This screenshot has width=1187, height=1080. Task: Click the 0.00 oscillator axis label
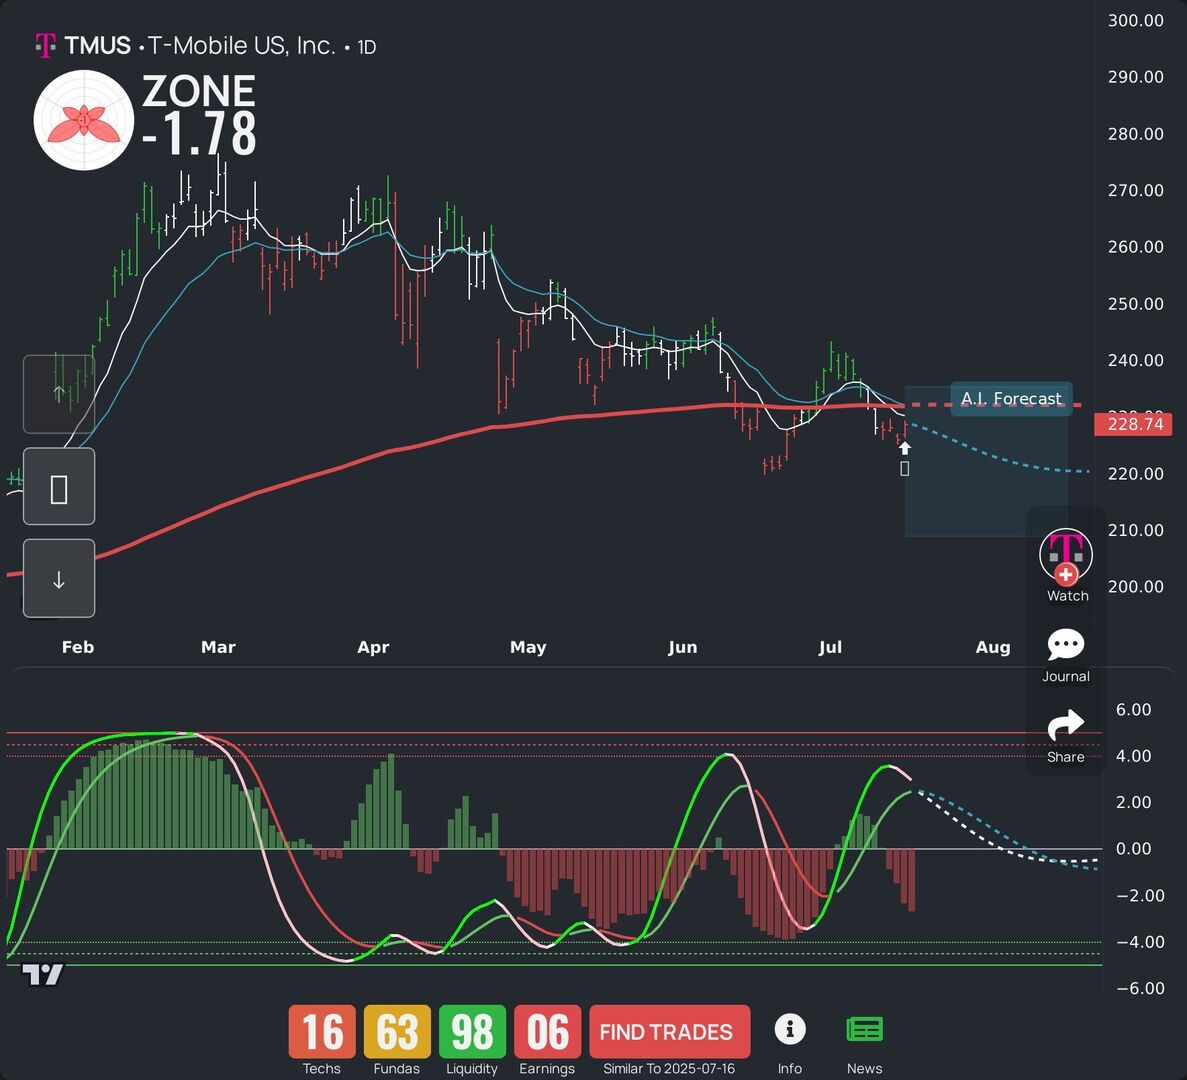pos(1133,848)
